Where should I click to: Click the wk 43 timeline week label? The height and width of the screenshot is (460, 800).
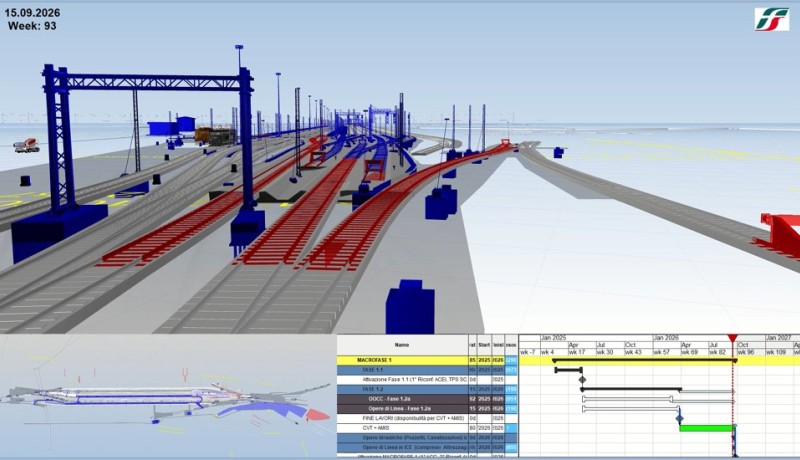tap(632, 352)
